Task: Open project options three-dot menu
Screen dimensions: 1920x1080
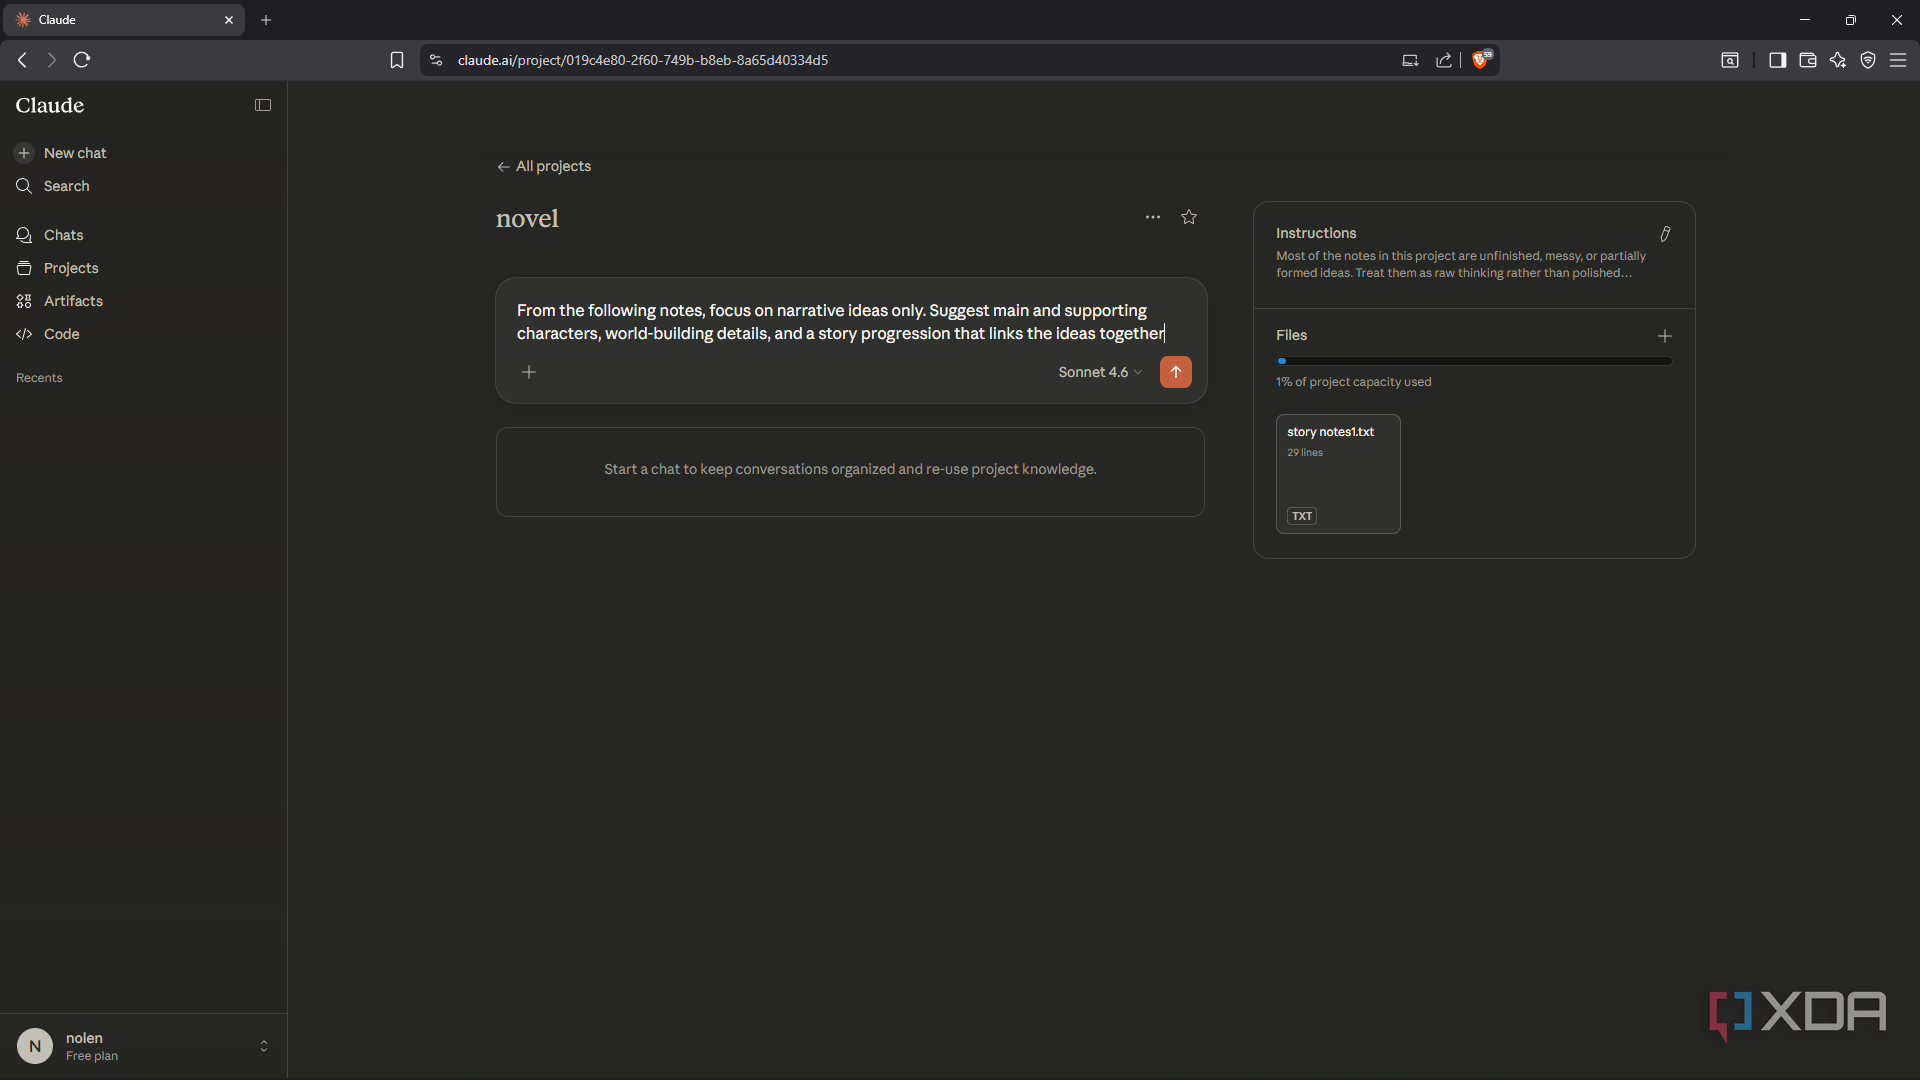Action: (x=1153, y=217)
